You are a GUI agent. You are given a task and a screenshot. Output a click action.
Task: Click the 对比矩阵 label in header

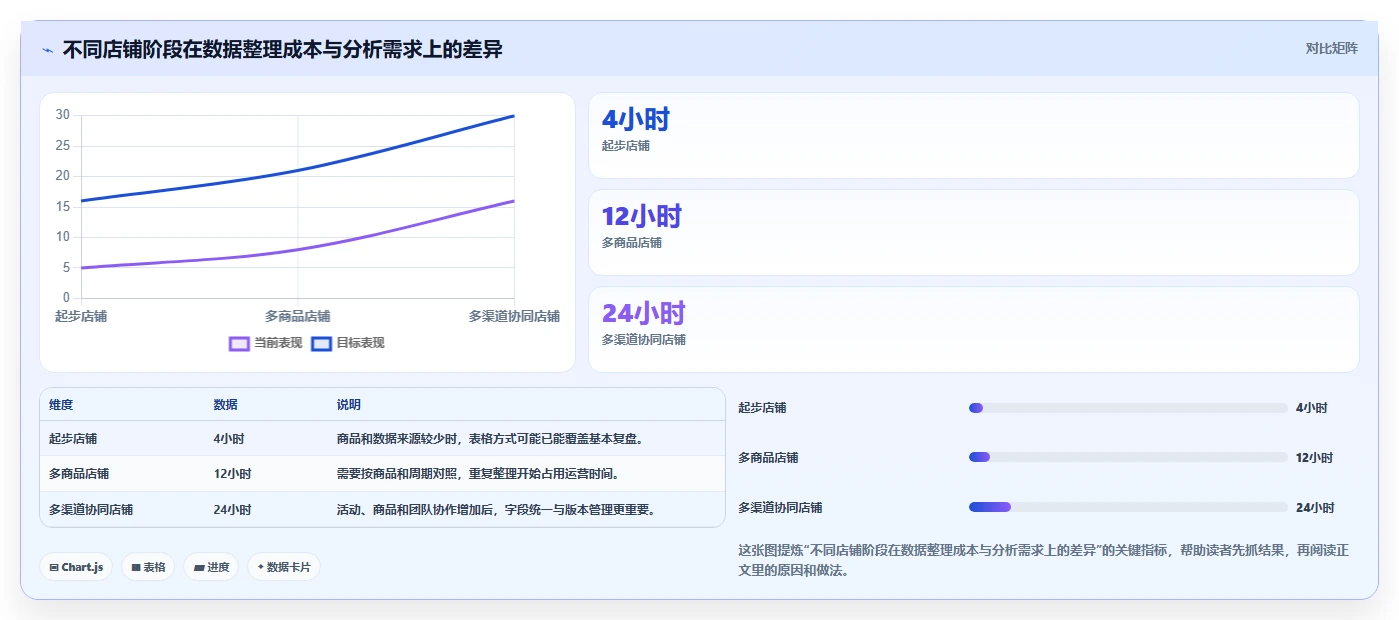point(1331,48)
